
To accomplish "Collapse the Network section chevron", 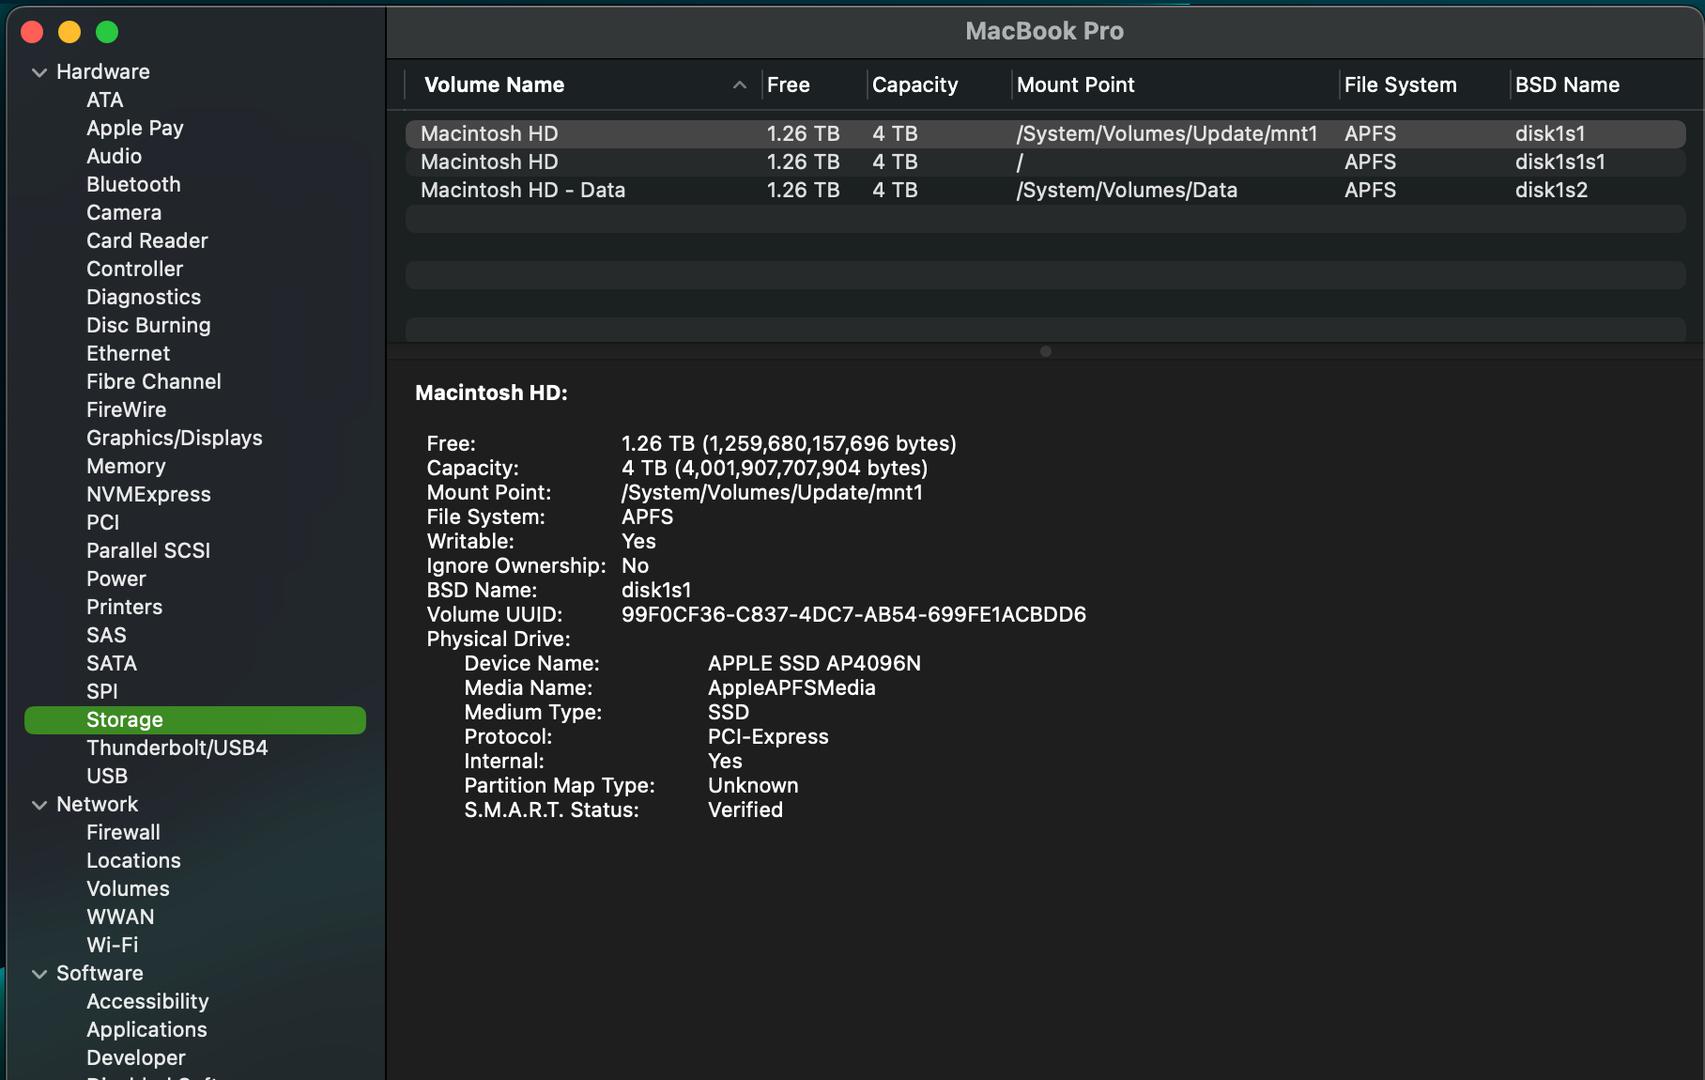I will coord(39,805).
